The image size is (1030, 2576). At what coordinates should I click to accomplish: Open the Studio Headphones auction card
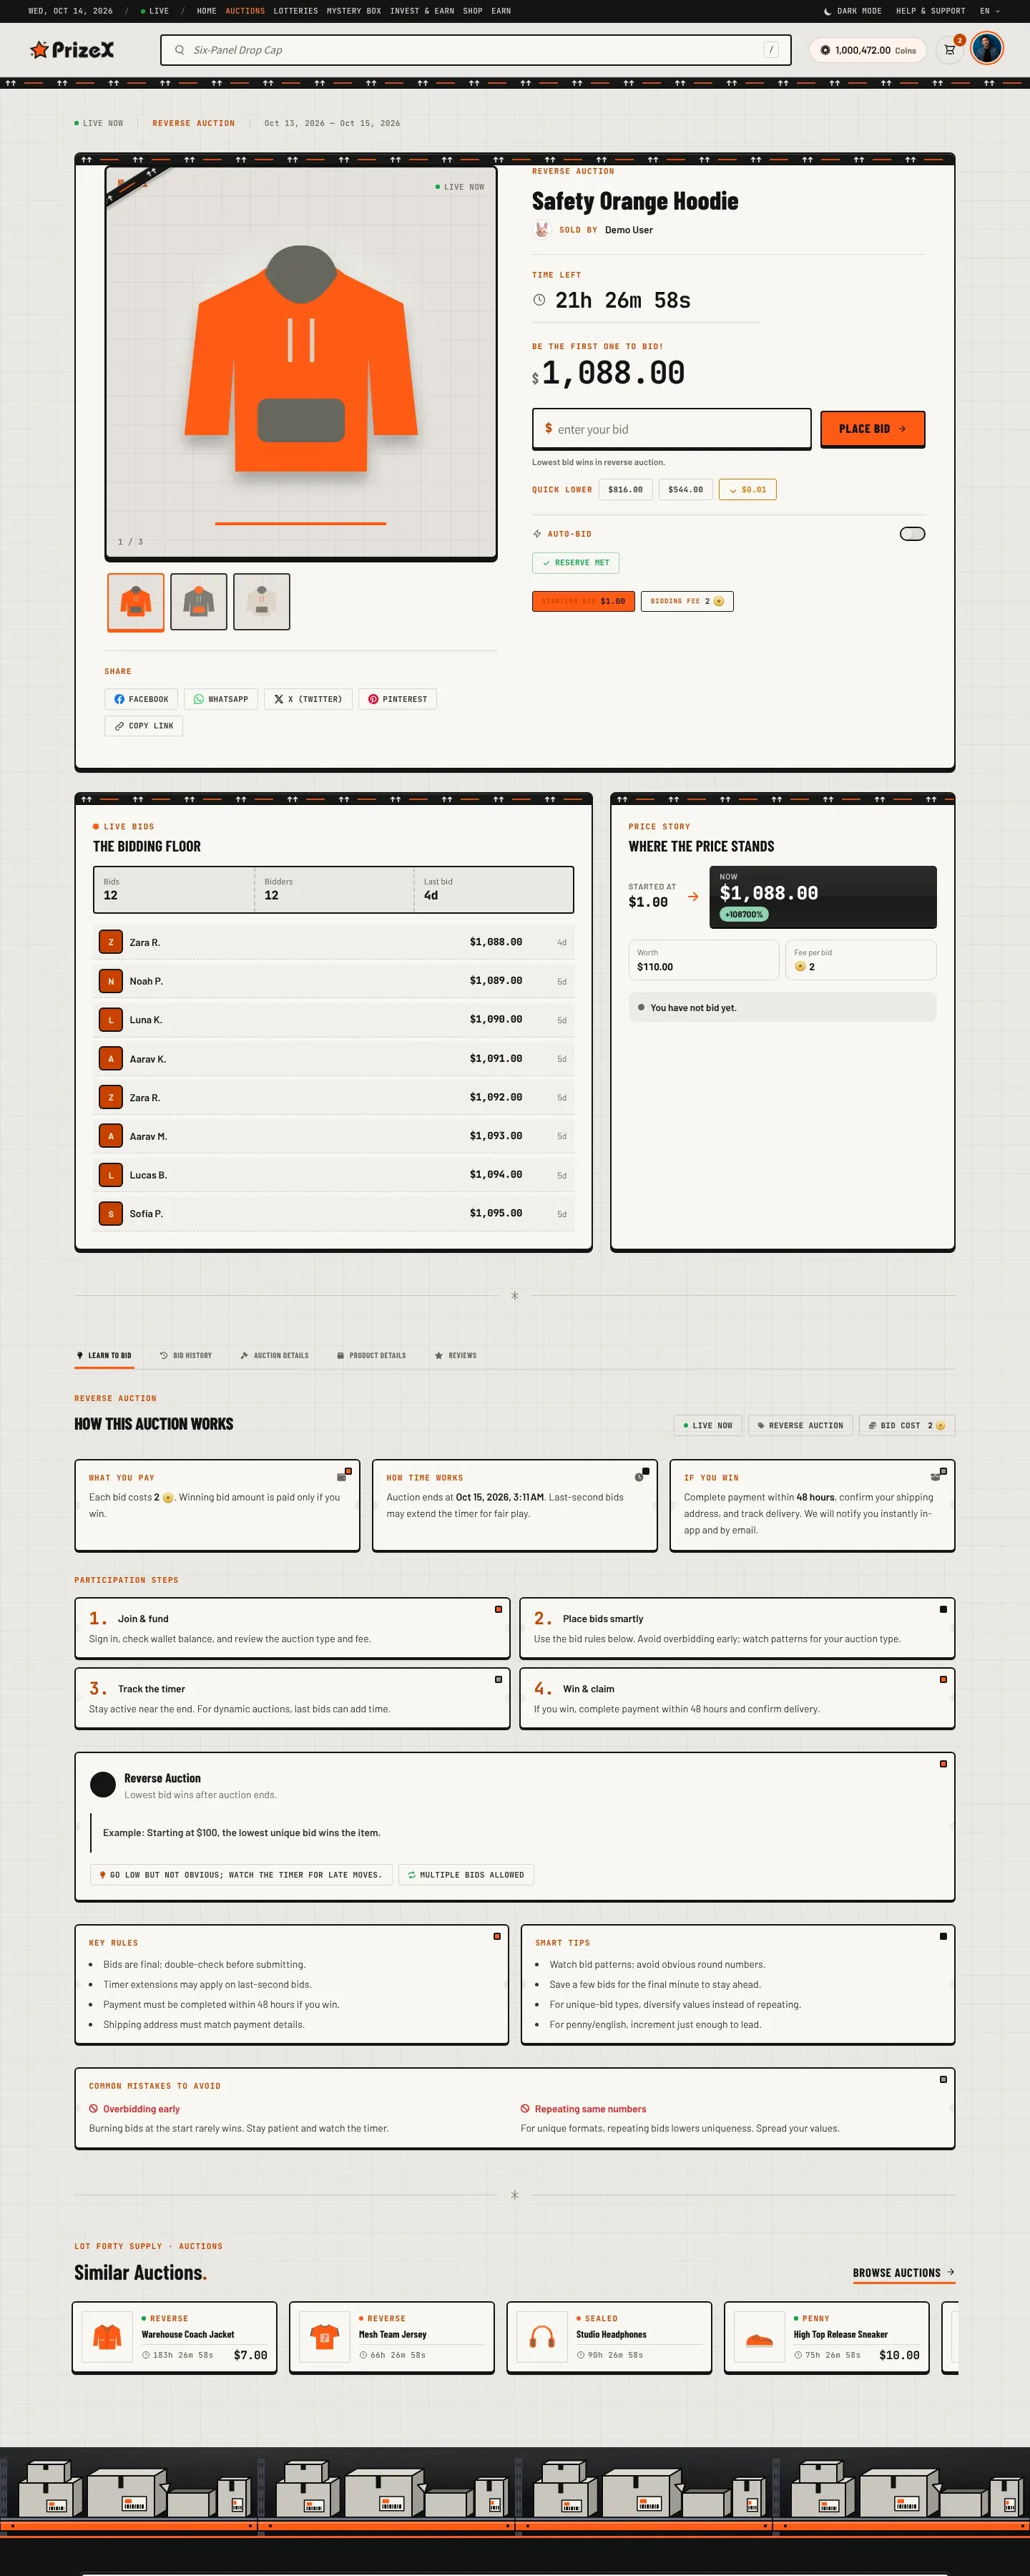tap(609, 2337)
